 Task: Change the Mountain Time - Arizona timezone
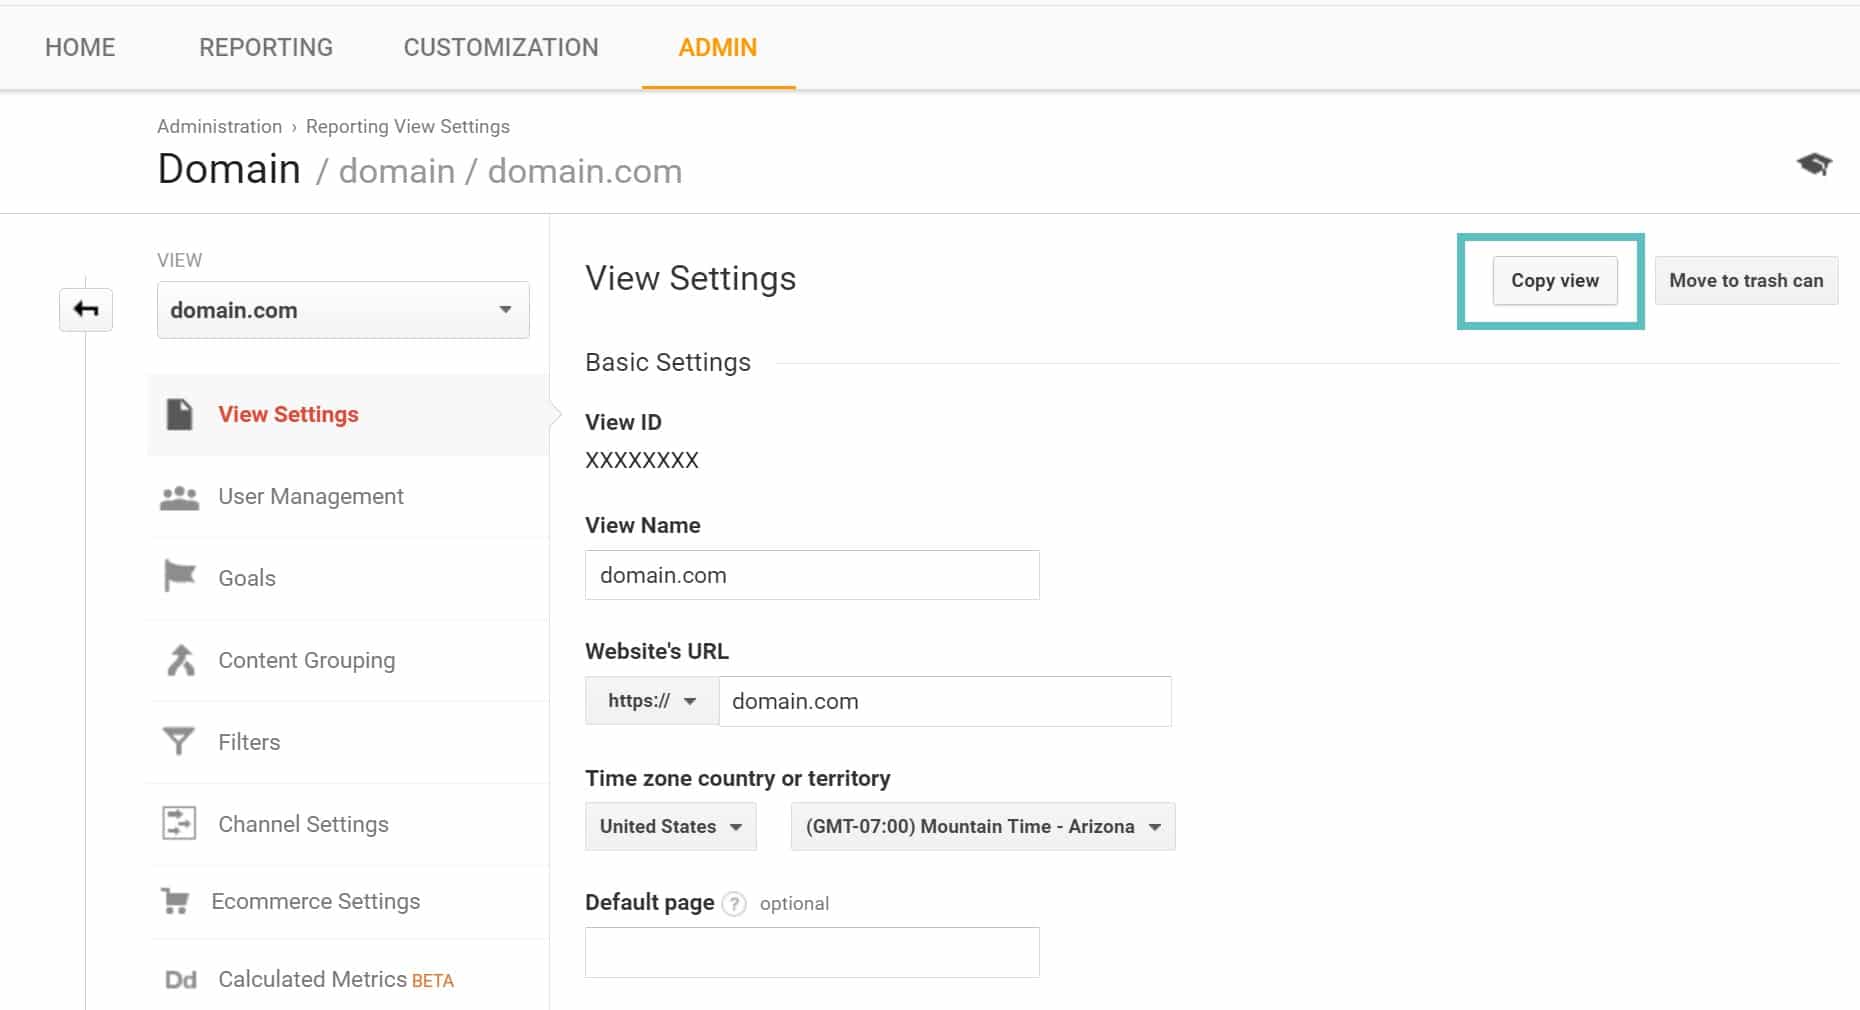981,826
